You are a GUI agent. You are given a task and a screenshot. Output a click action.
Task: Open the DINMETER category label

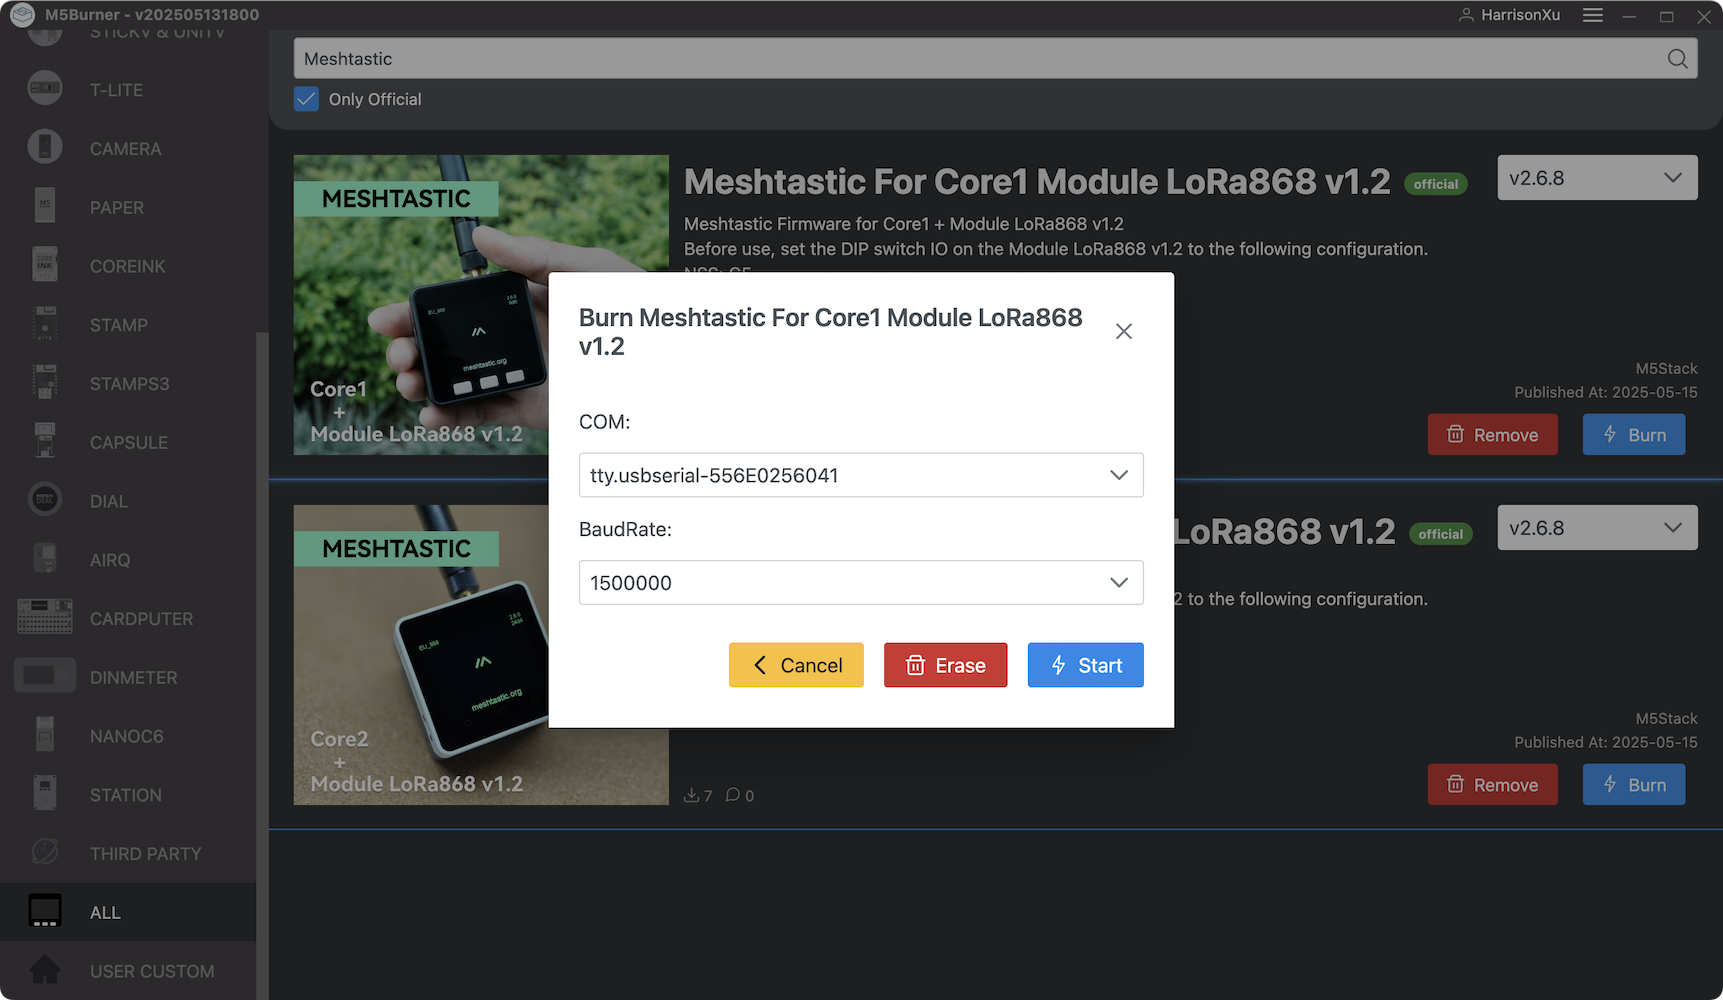click(x=133, y=678)
